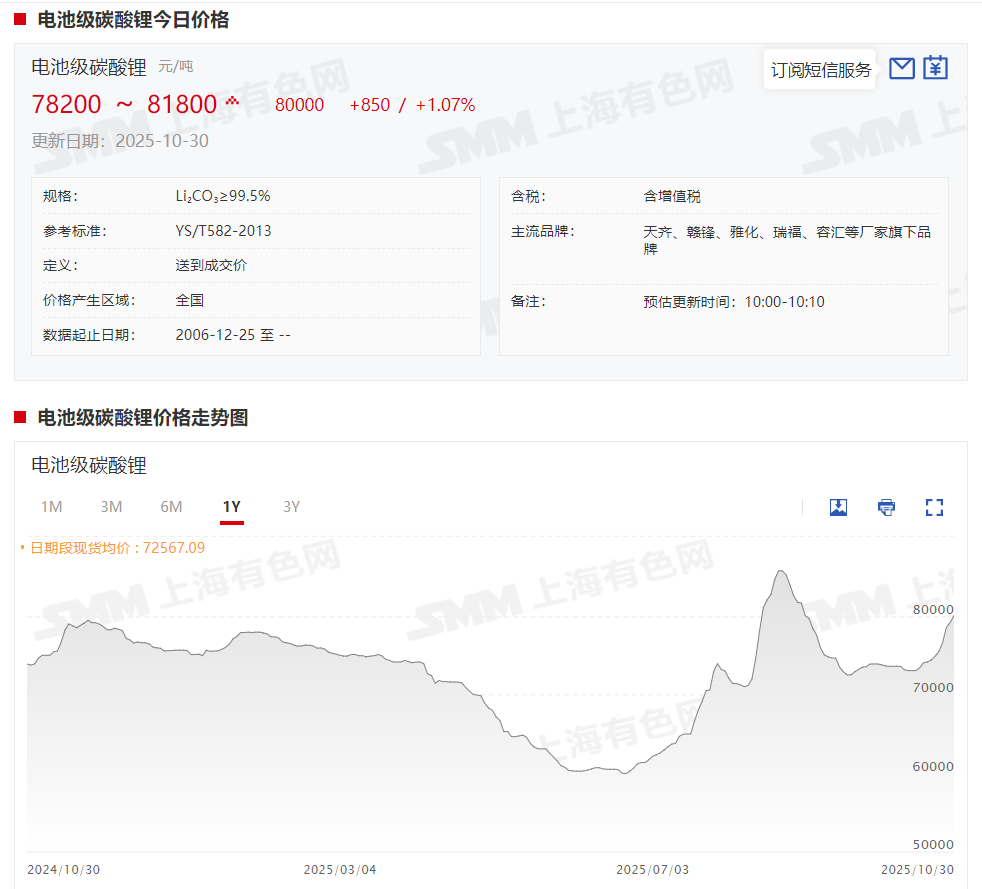Click red up-arrow icon beside 81800

tap(233, 101)
